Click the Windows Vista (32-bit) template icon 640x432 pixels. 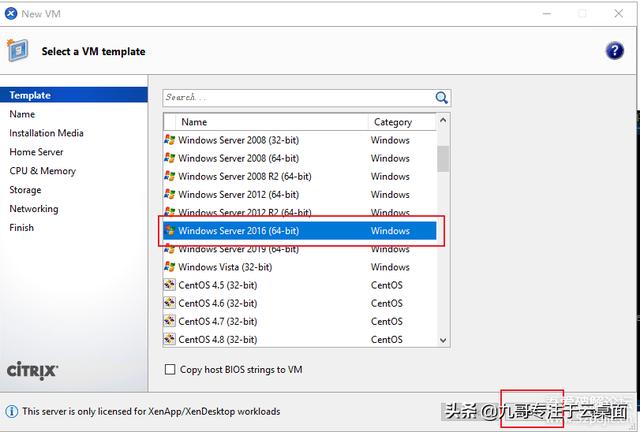pos(170,267)
